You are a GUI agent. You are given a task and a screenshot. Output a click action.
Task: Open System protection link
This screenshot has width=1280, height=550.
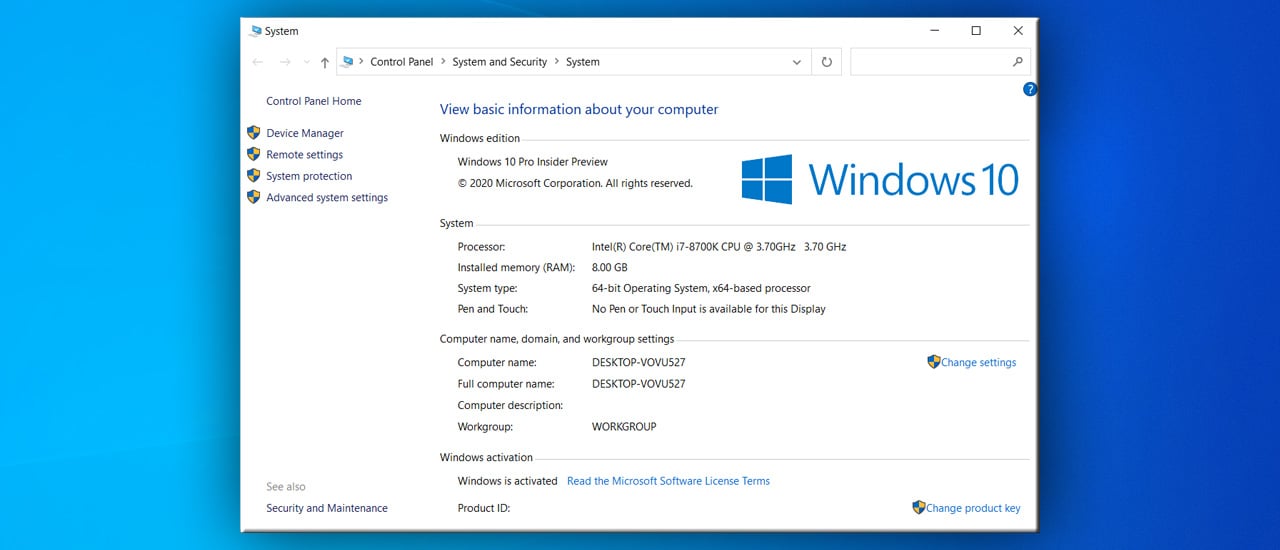[x=309, y=176]
